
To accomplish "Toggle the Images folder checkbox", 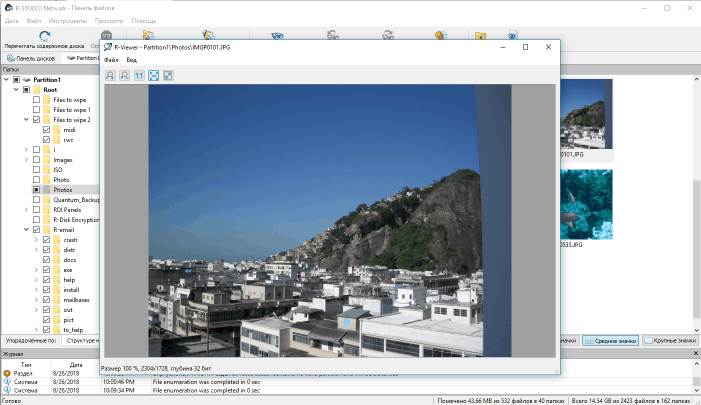I will click(36, 160).
